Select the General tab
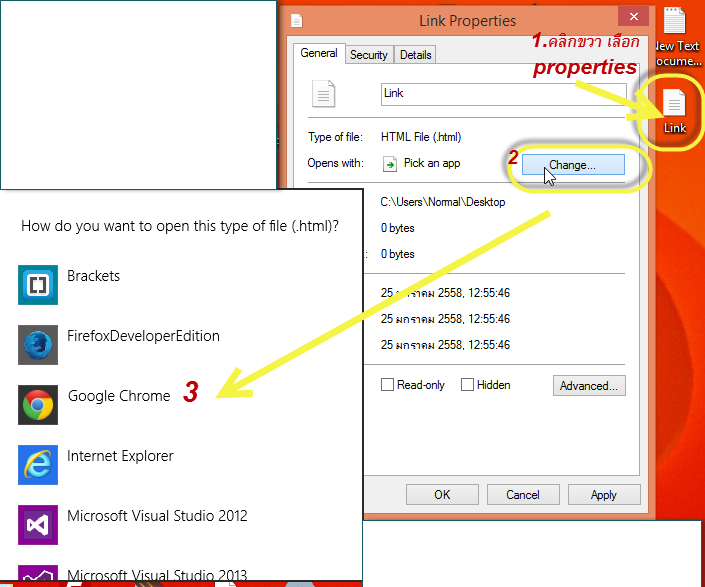The image size is (705, 587). [x=319, y=53]
